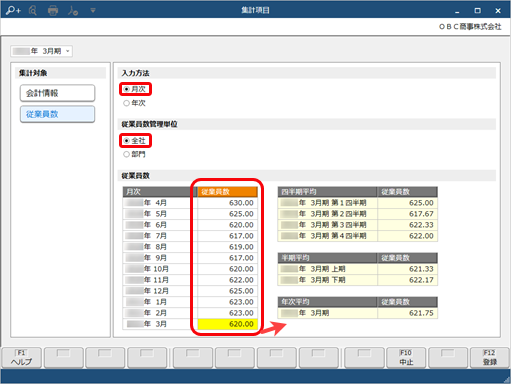Select the 会計情報 aggregation target
Screen dimensions: 511x384
click(x=57, y=93)
